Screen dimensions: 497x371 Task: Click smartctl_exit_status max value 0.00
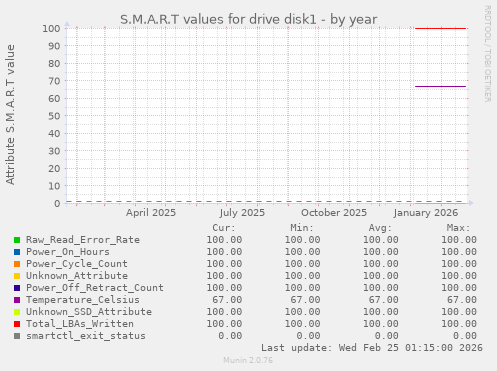pyautogui.click(x=465, y=336)
